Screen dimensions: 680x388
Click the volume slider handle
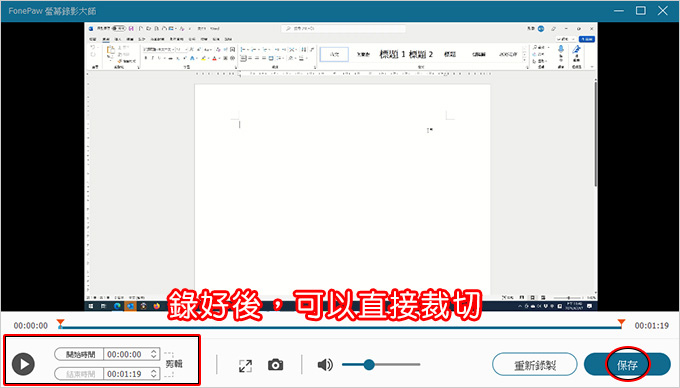click(x=369, y=365)
